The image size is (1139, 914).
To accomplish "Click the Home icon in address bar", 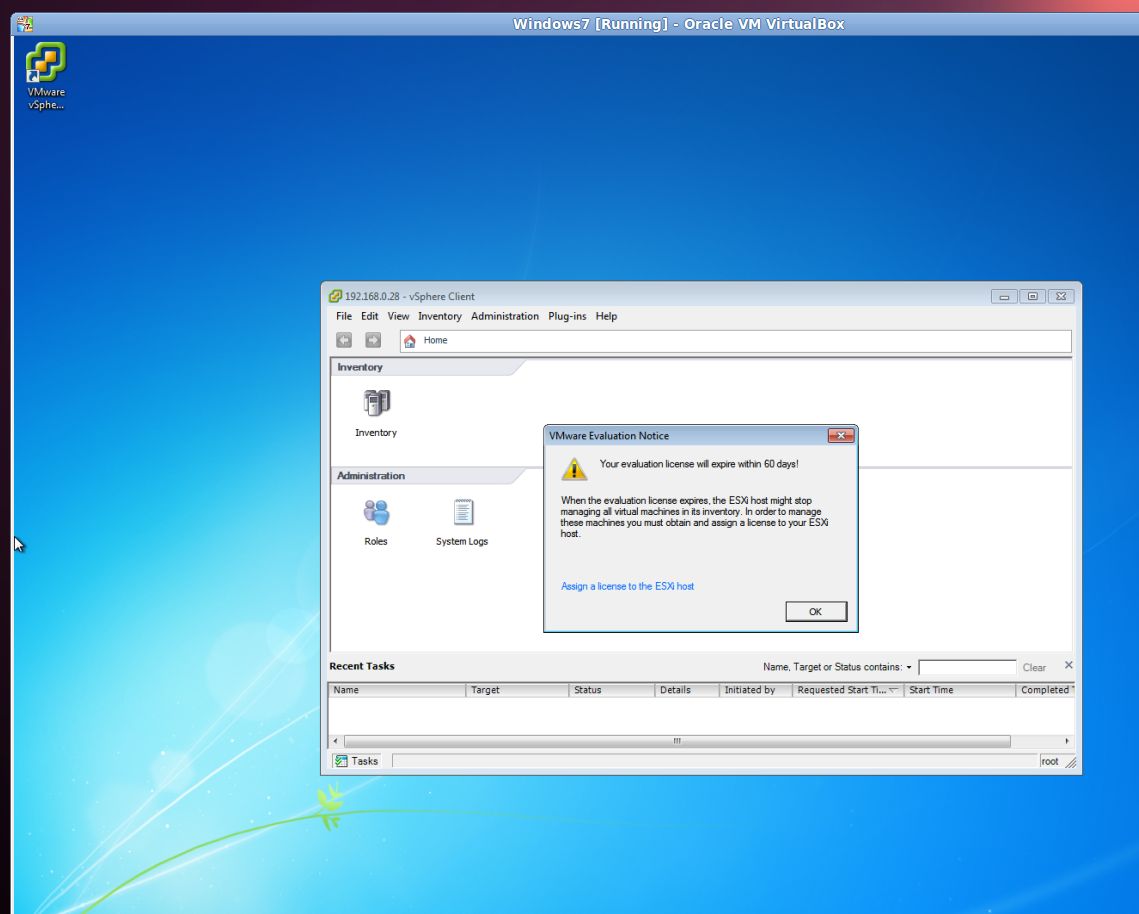I will (410, 341).
